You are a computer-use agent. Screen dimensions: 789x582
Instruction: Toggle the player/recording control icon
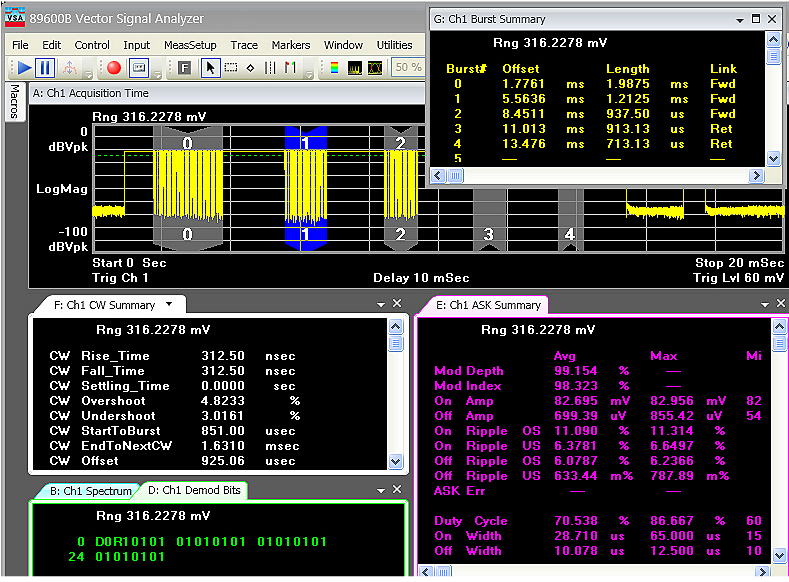pyautogui.click(x=139, y=68)
